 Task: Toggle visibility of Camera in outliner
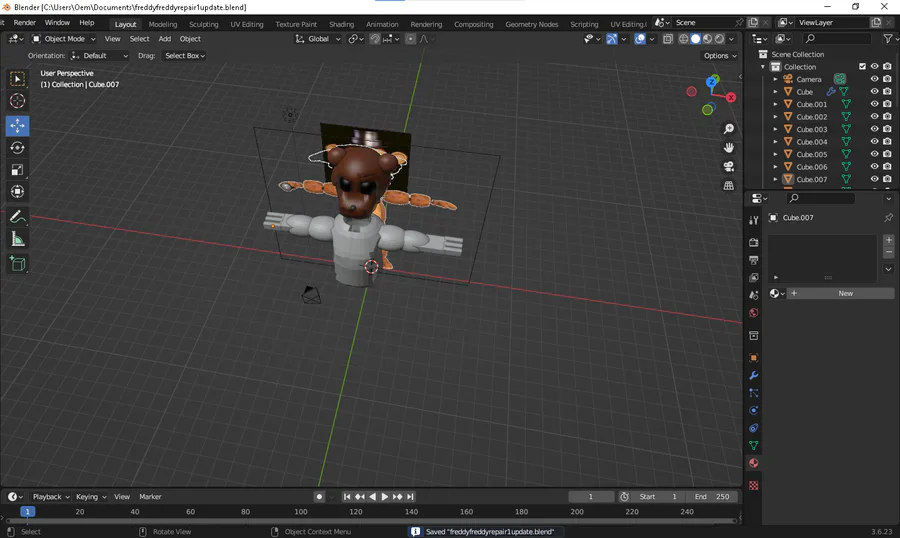[x=874, y=79]
